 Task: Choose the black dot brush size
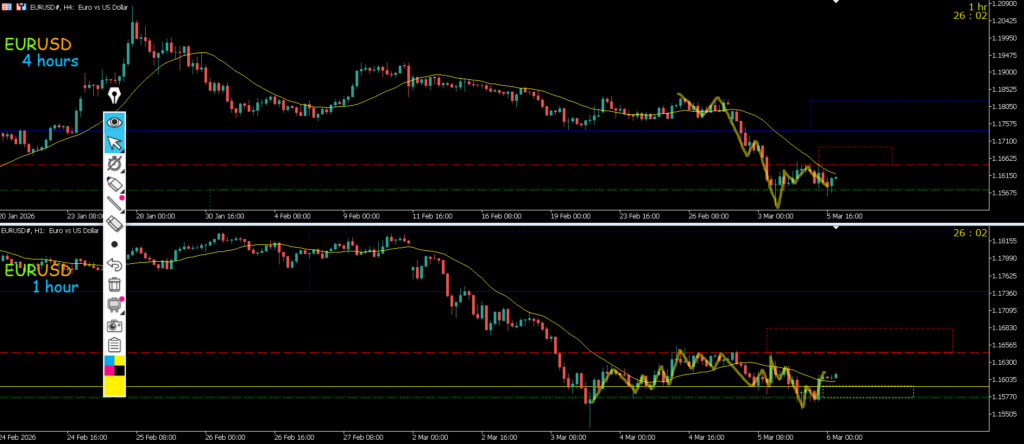115,244
